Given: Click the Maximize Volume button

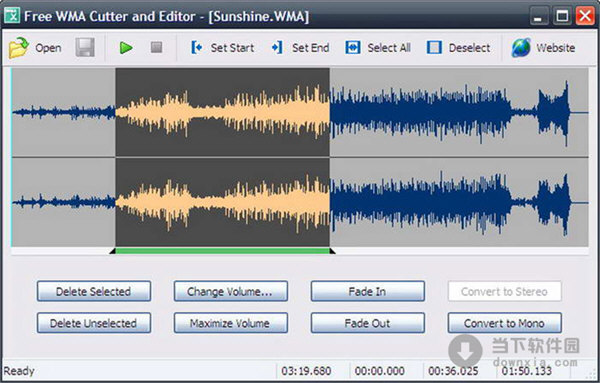Looking at the screenshot, I should 231,323.
